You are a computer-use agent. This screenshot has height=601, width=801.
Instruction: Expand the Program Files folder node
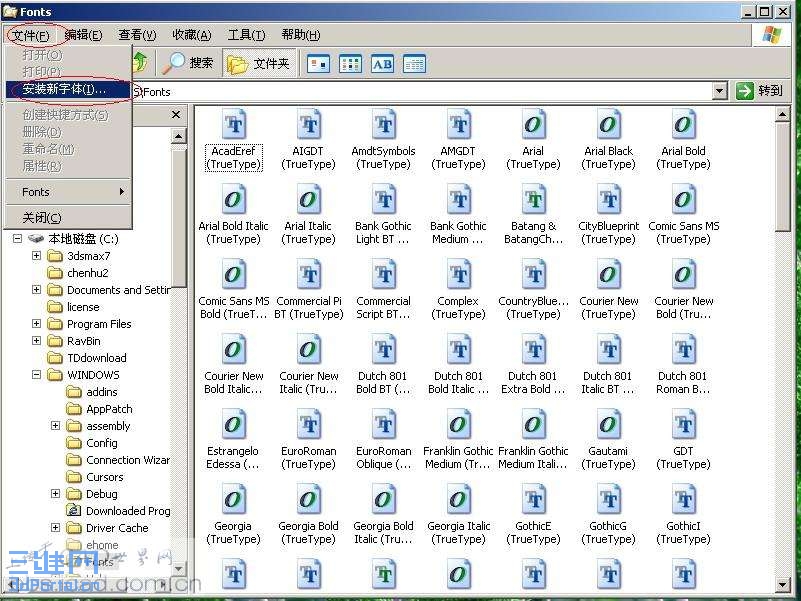36,323
